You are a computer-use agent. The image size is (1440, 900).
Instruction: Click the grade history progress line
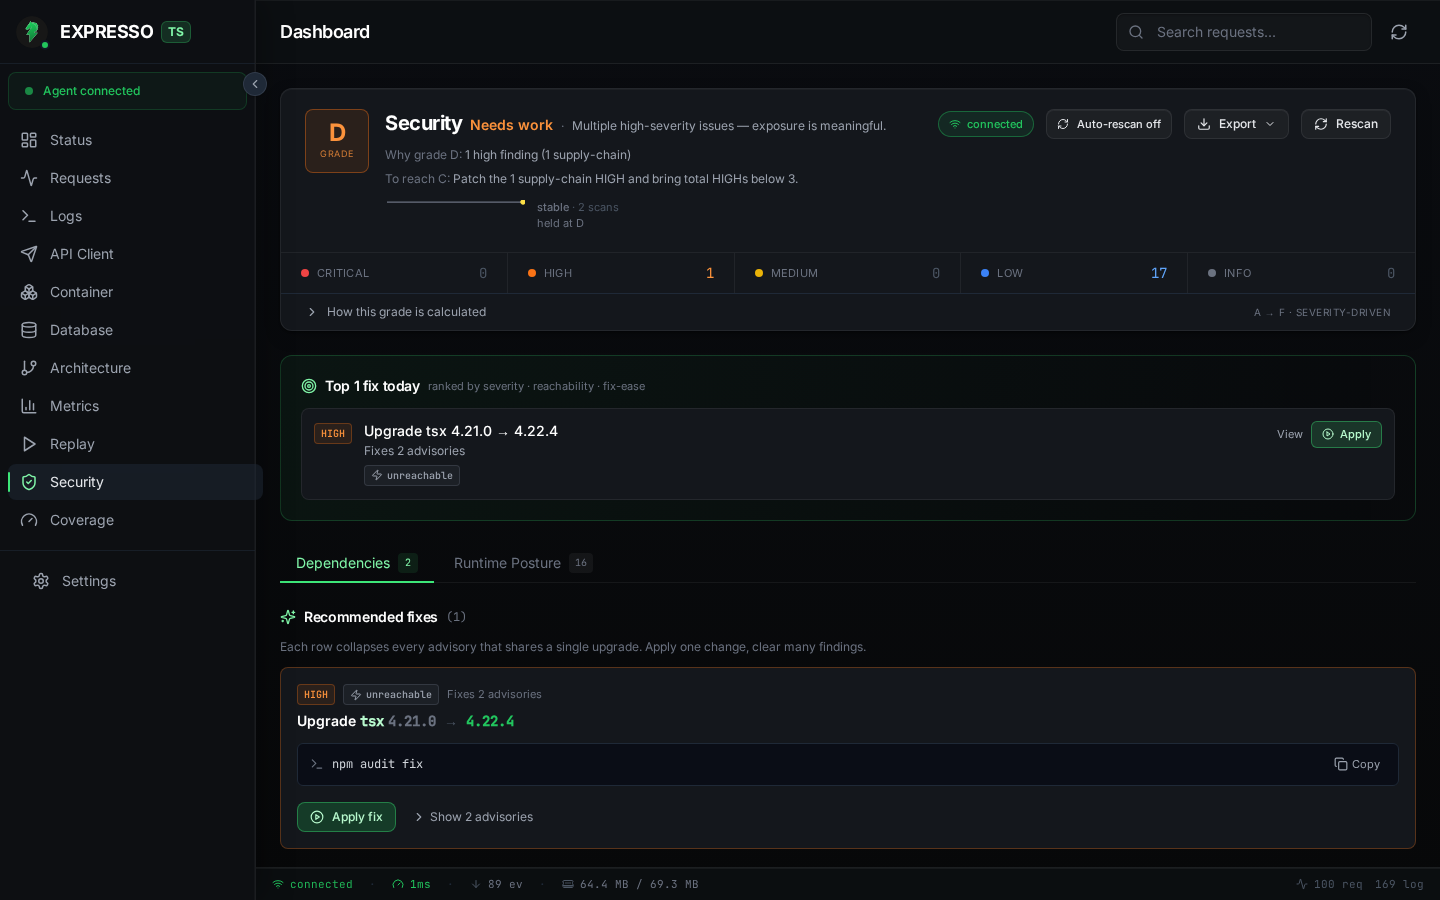point(456,202)
